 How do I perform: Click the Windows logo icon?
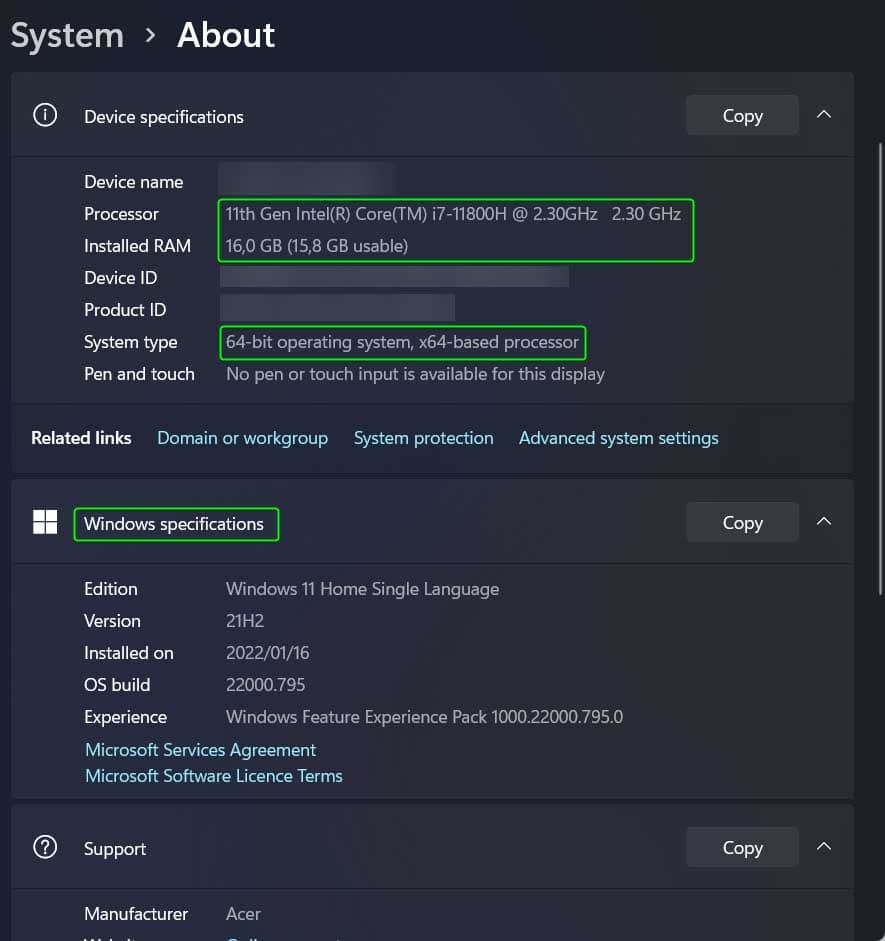[45, 522]
